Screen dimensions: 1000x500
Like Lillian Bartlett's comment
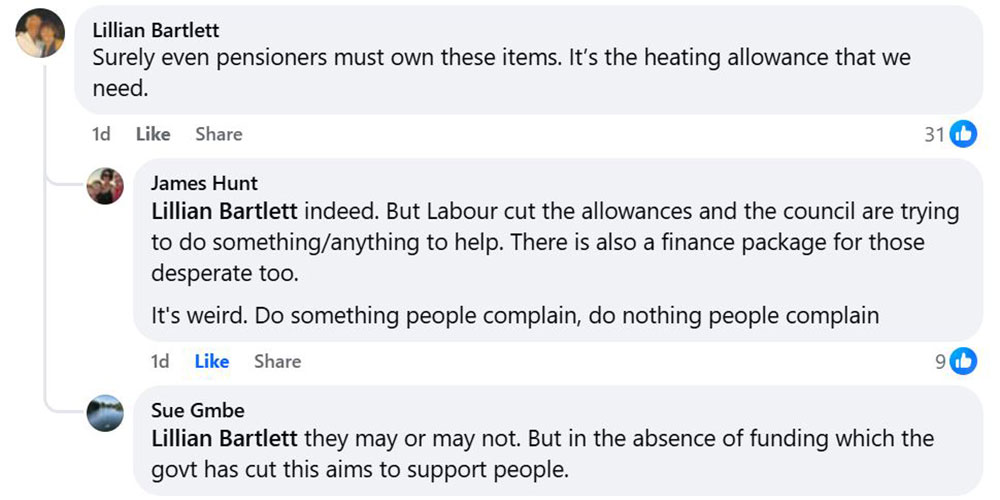[153, 134]
